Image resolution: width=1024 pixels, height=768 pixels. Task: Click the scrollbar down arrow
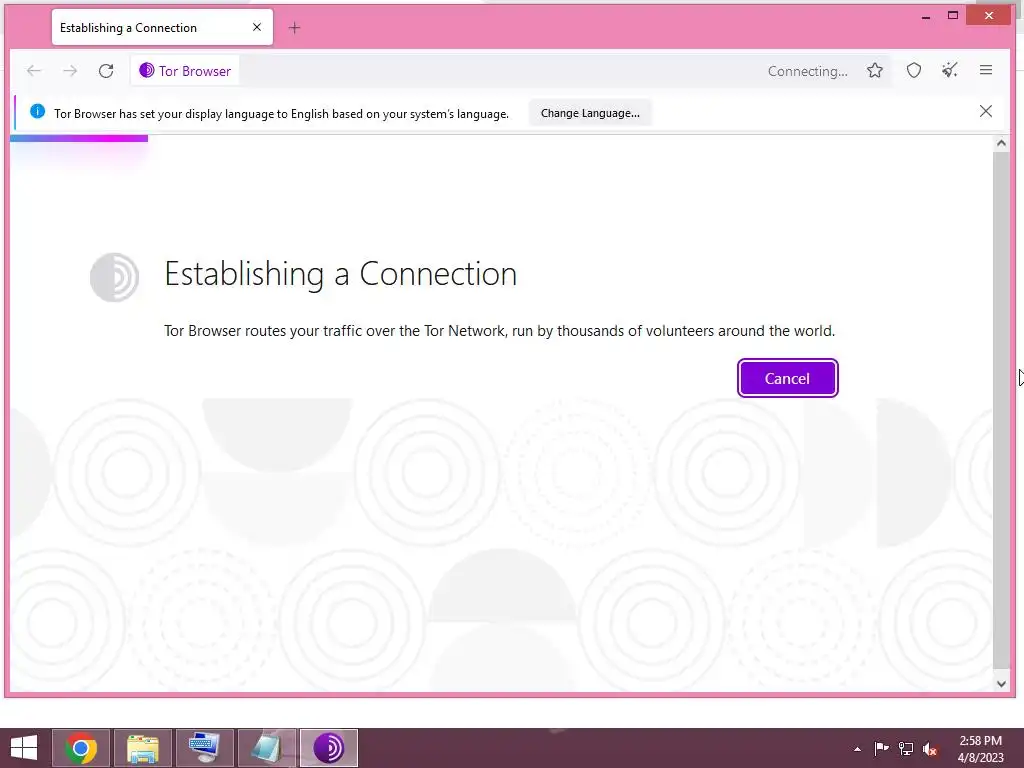coord(1000,684)
